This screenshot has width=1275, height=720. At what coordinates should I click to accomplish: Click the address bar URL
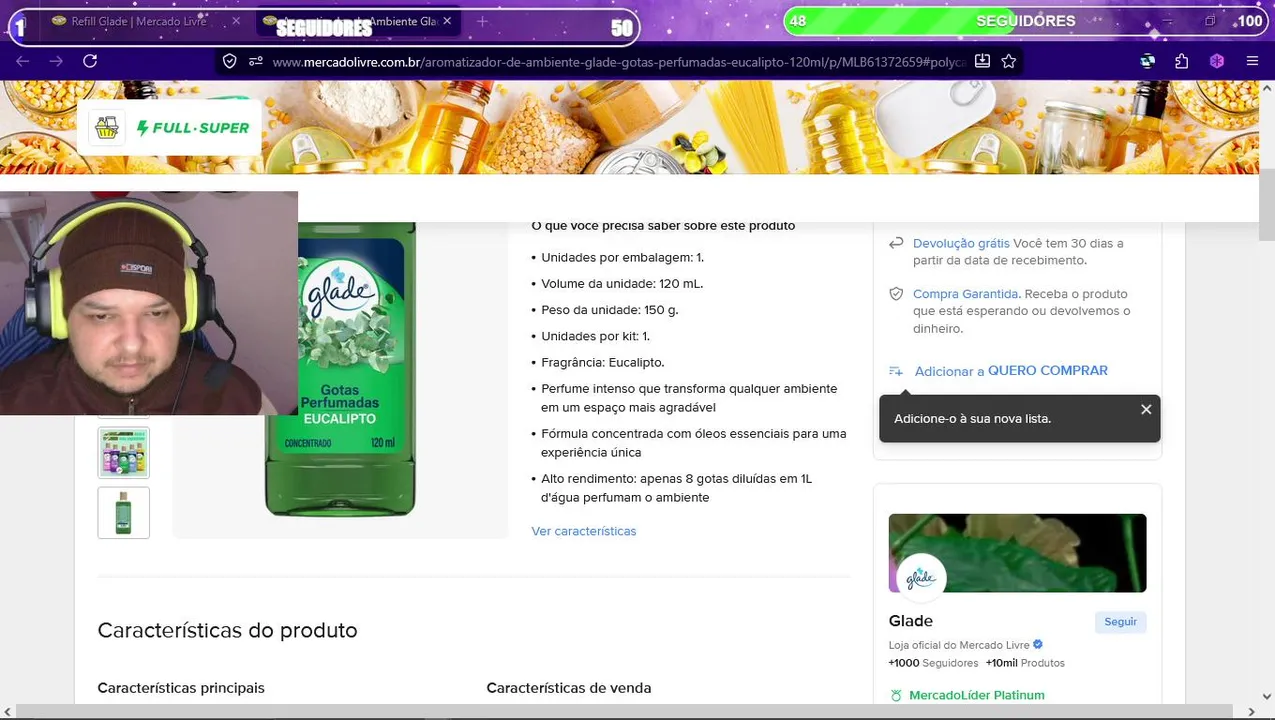point(620,62)
